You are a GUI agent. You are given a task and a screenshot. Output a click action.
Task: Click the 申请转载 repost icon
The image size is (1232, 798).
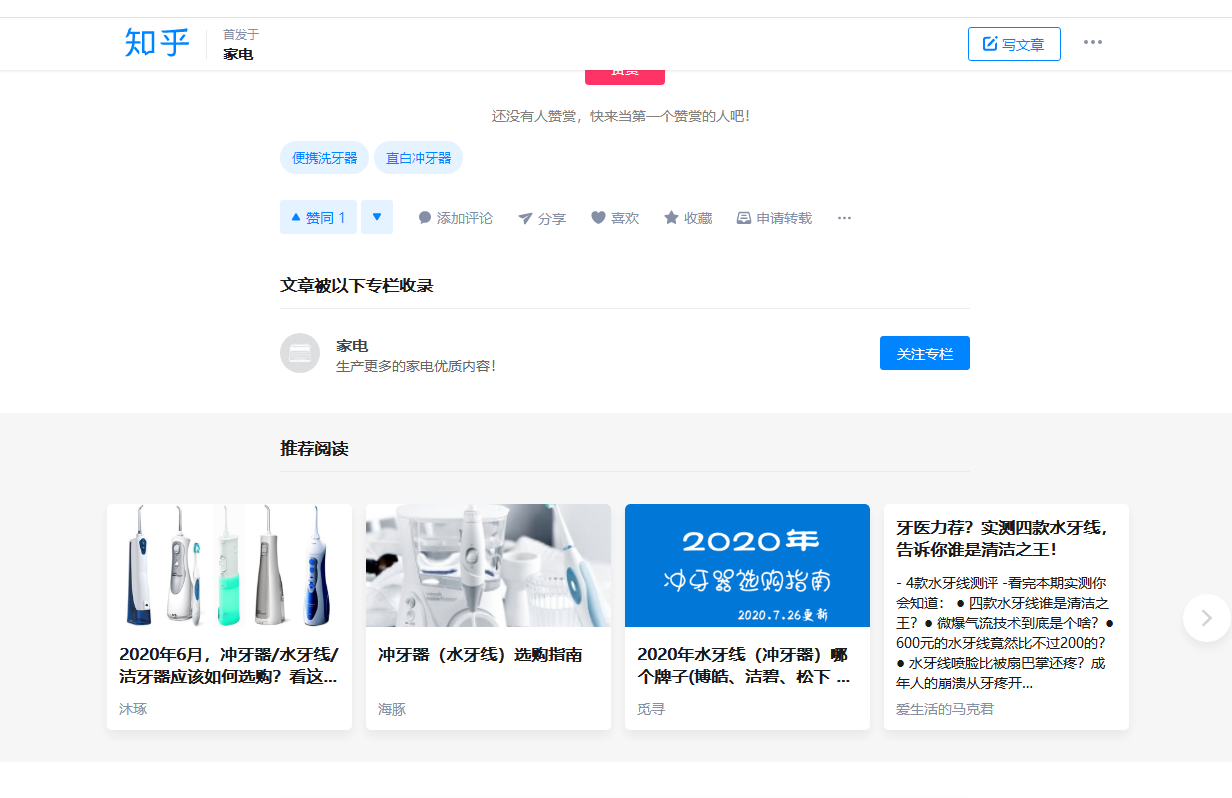click(x=744, y=218)
